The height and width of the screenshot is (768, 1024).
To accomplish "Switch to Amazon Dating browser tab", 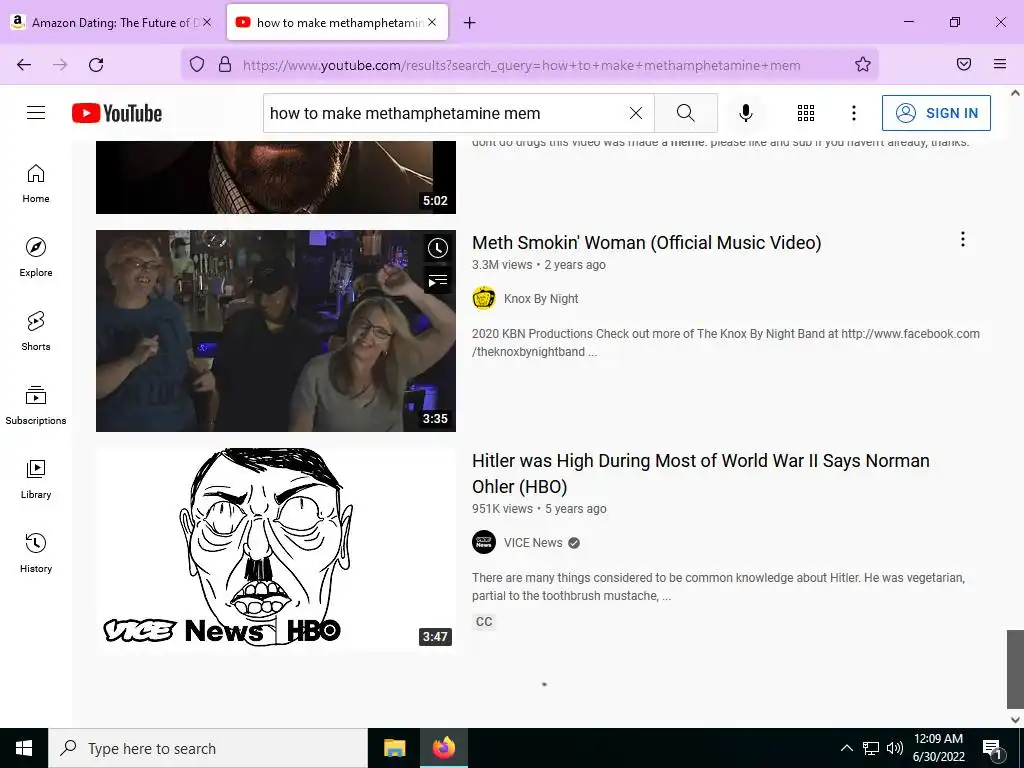I will tap(112, 22).
